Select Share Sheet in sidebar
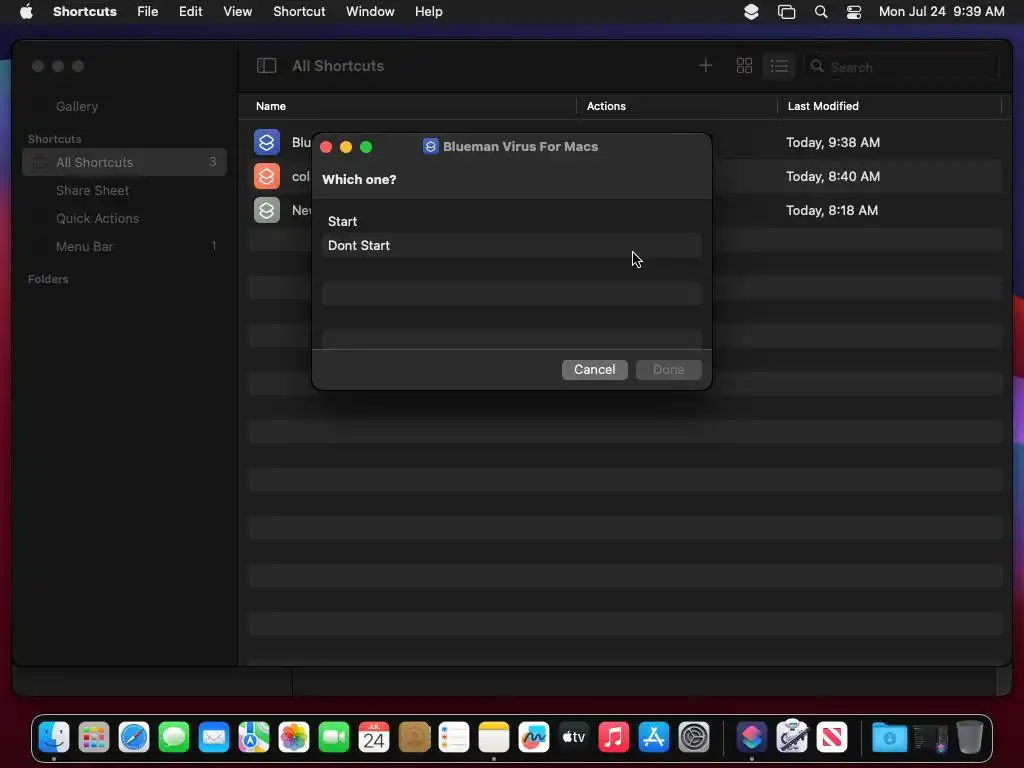The image size is (1024, 768). coord(93,190)
